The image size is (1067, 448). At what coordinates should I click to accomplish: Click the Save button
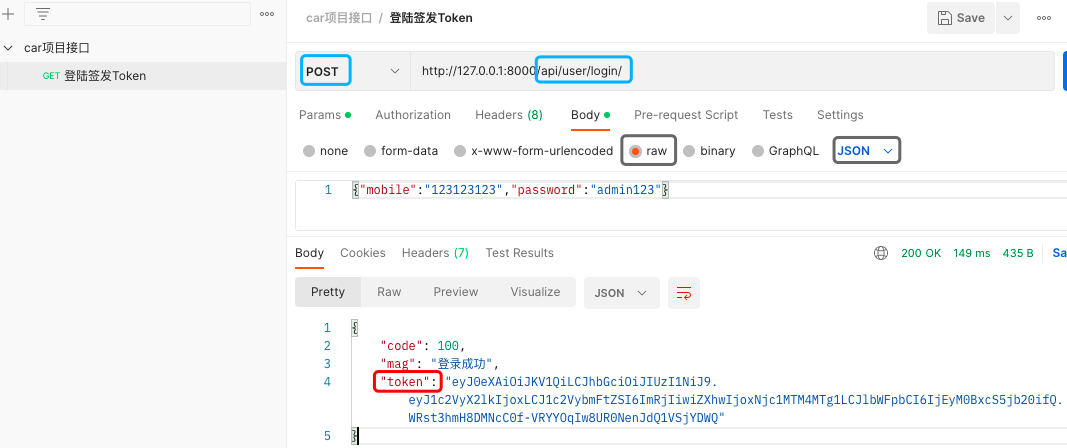pos(961,18)
